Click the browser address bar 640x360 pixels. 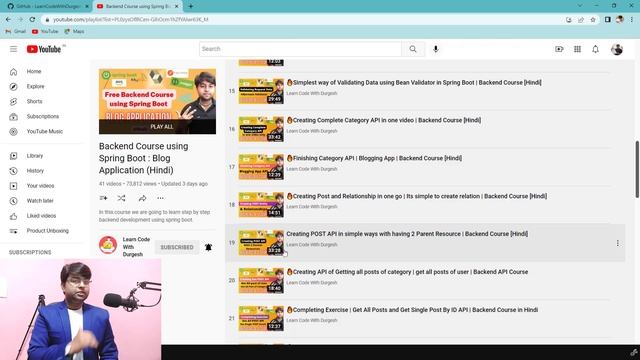302,19
